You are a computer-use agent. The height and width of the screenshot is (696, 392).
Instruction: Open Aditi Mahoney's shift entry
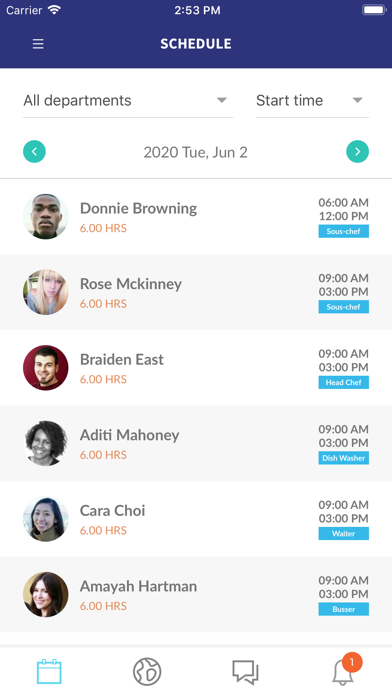pos(196,443)
